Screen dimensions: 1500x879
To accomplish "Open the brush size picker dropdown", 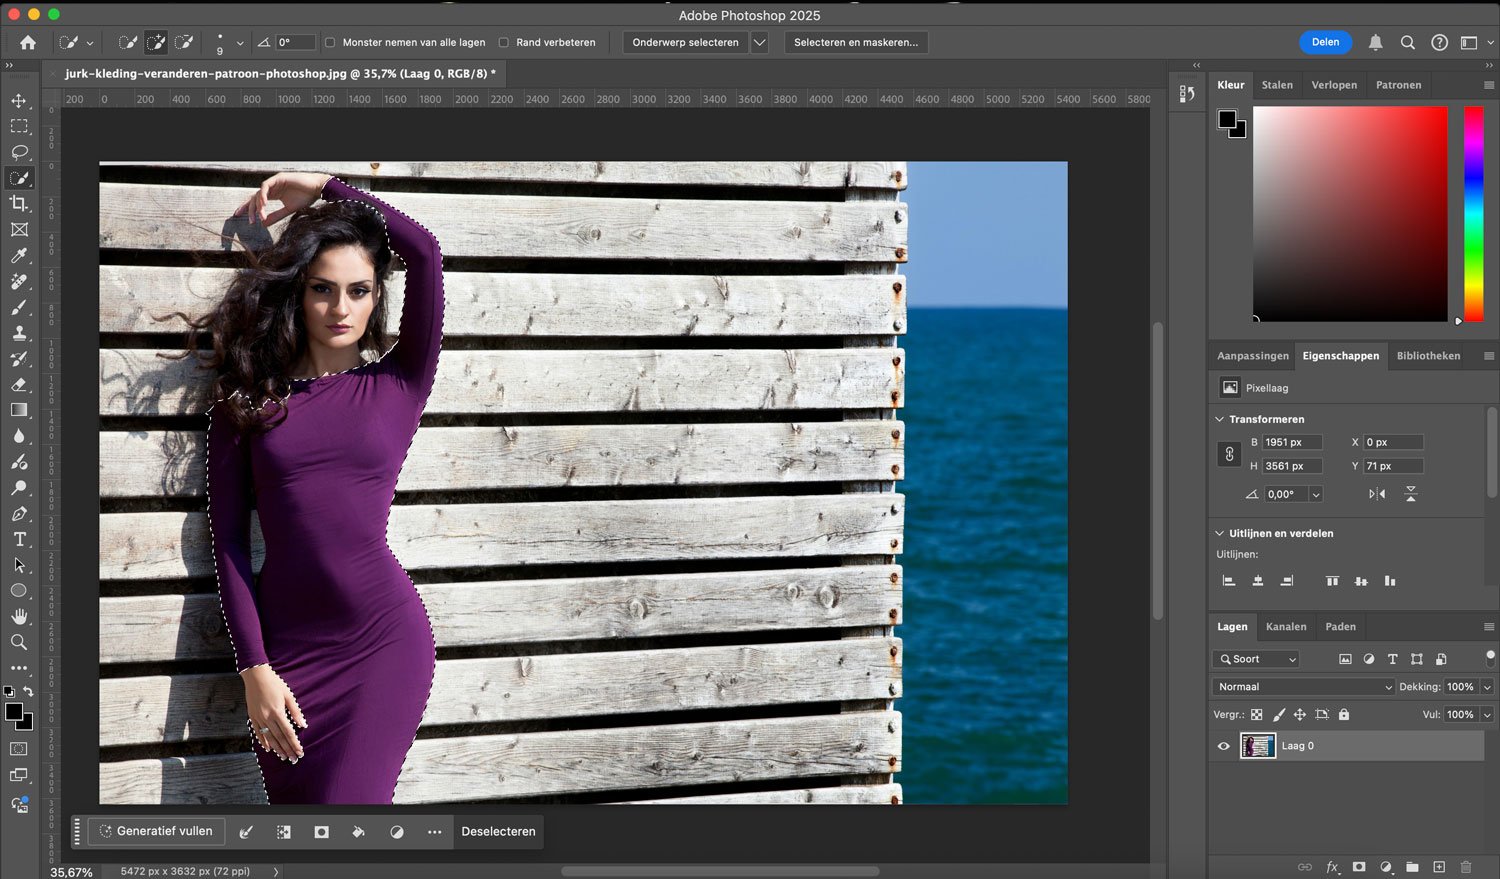I will [x=240, y=43].
